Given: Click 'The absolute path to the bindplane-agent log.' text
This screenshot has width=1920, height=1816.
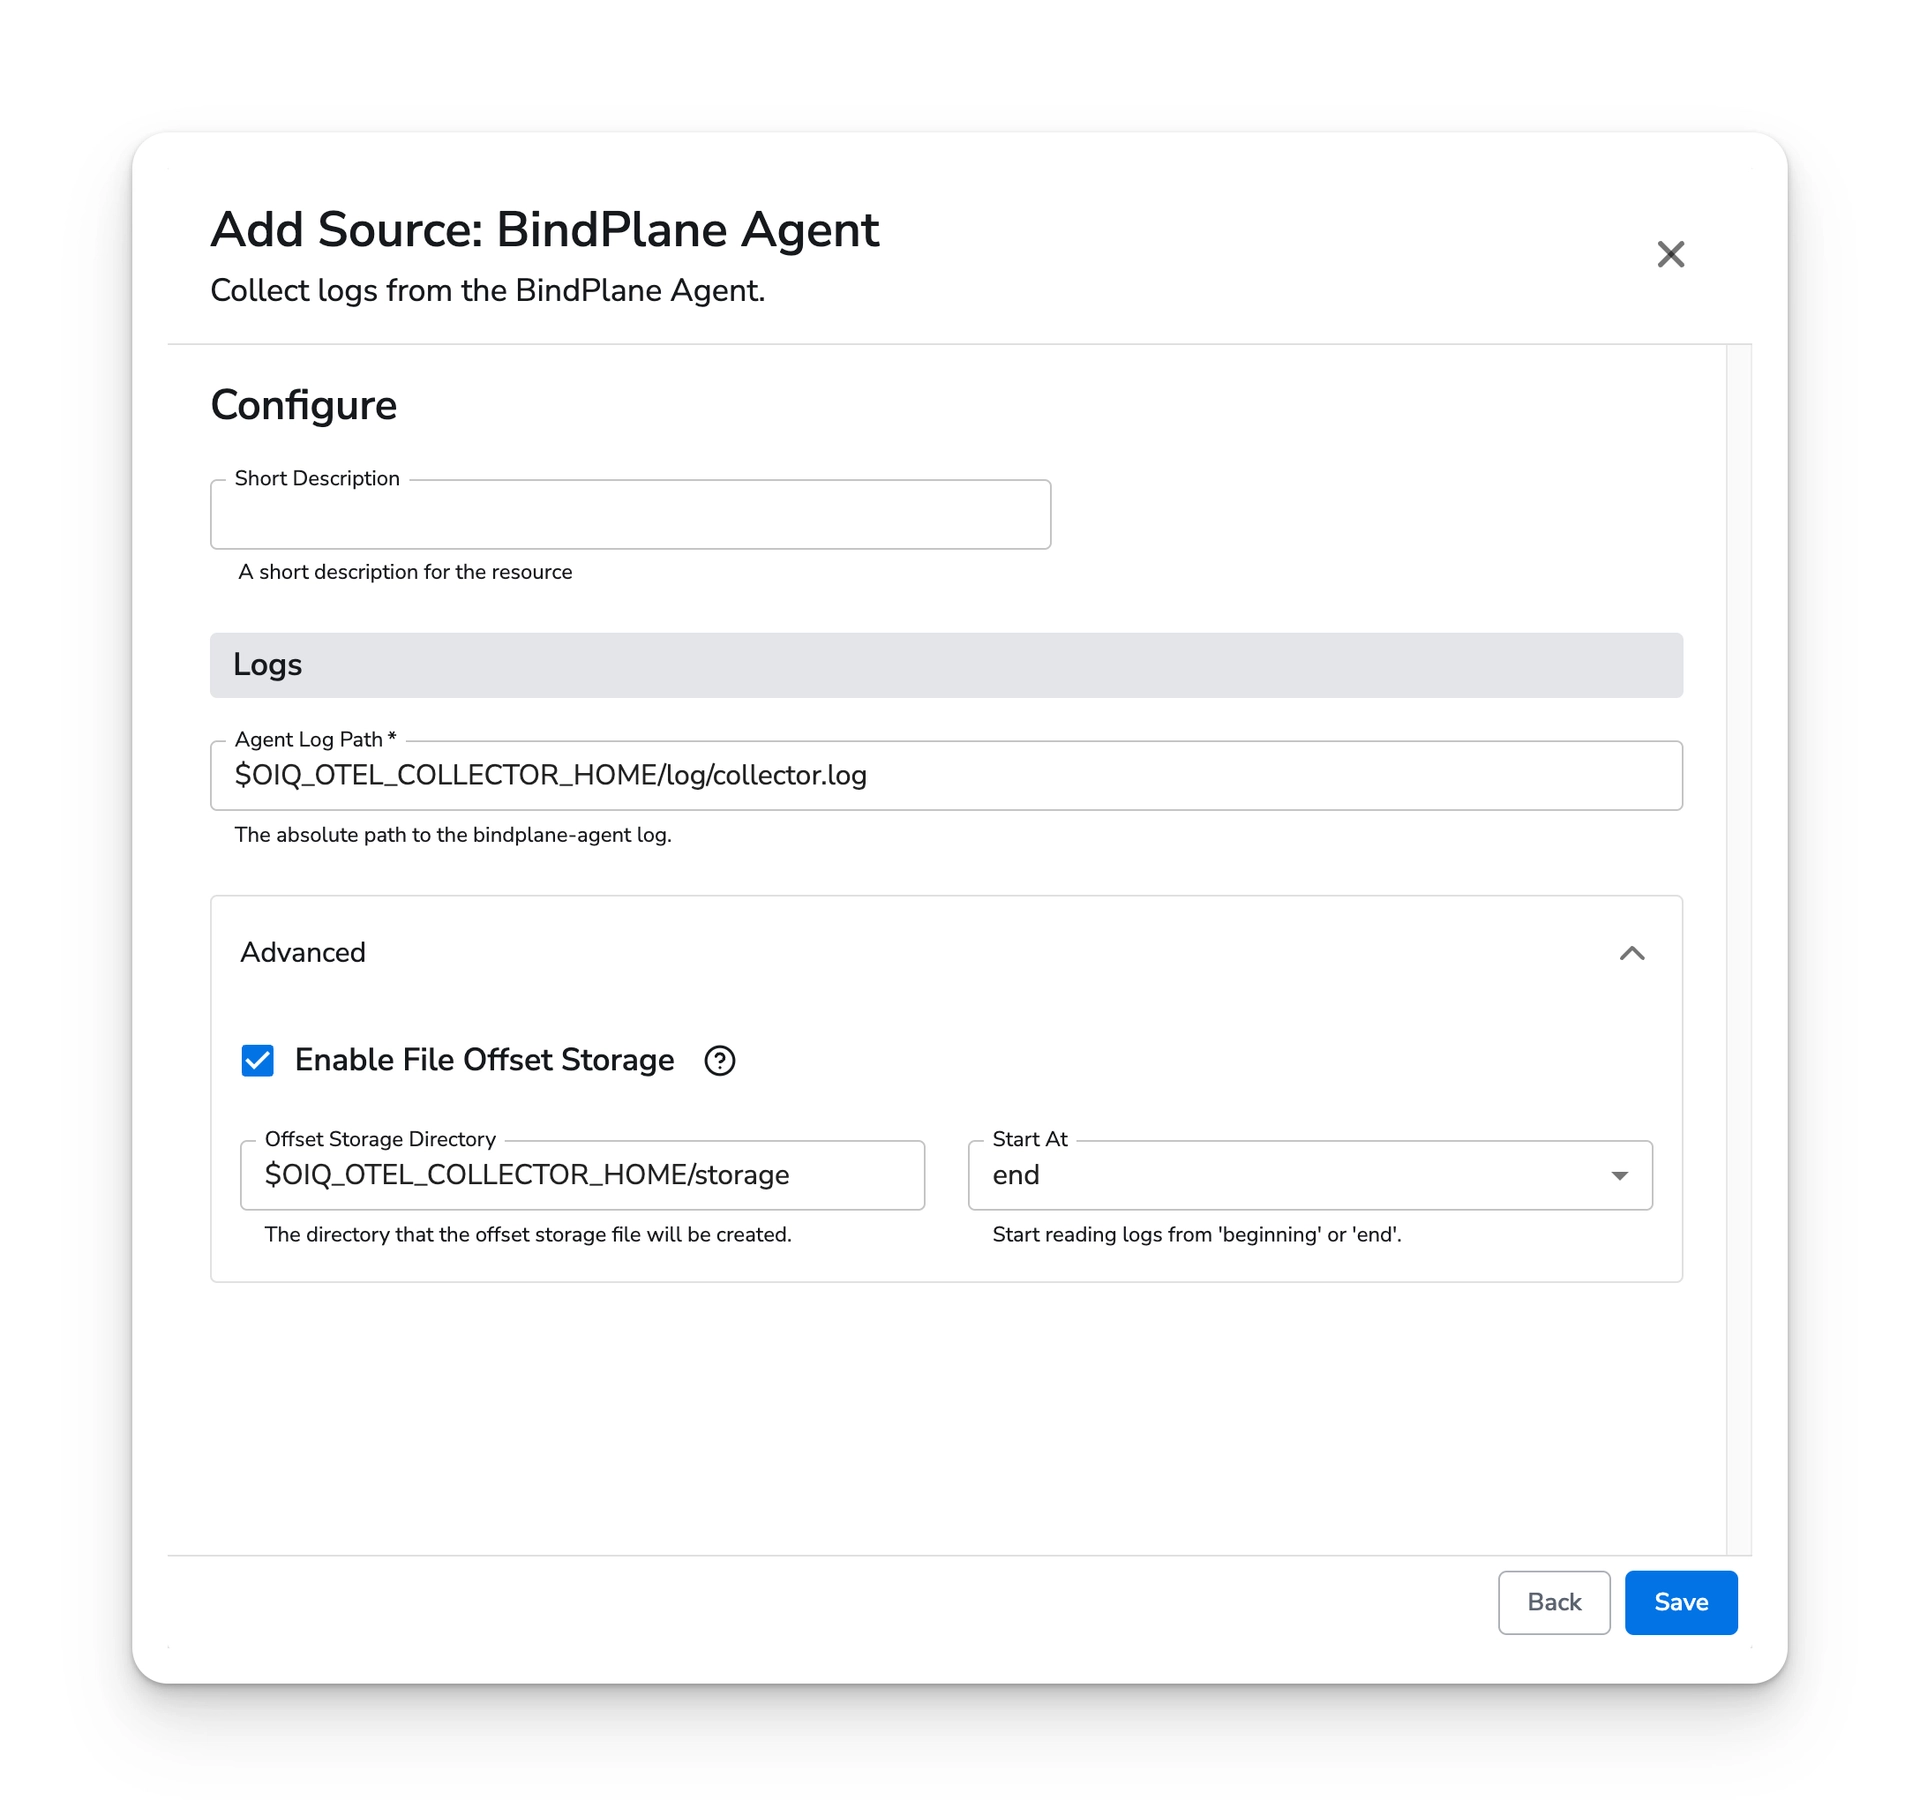Looking at the screenshot, I should (x=453, y=835).
